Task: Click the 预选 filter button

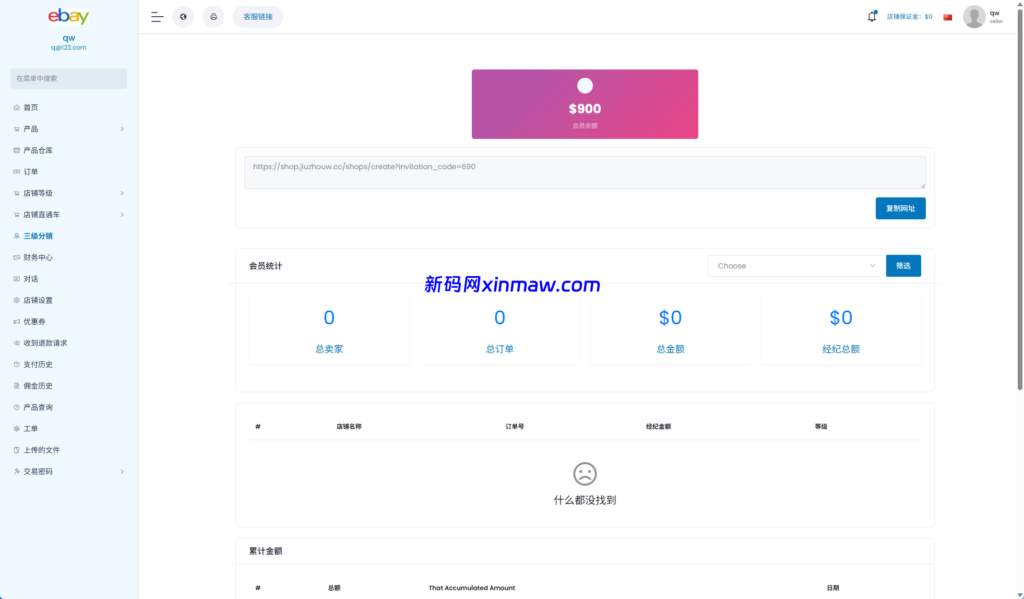Action: click(x=902, y=265)
